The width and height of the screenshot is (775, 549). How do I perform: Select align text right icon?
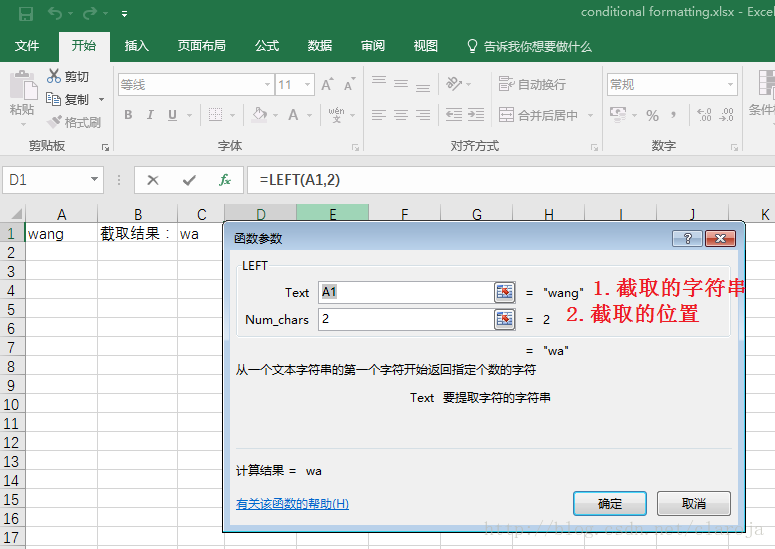[x=423, y=115]
